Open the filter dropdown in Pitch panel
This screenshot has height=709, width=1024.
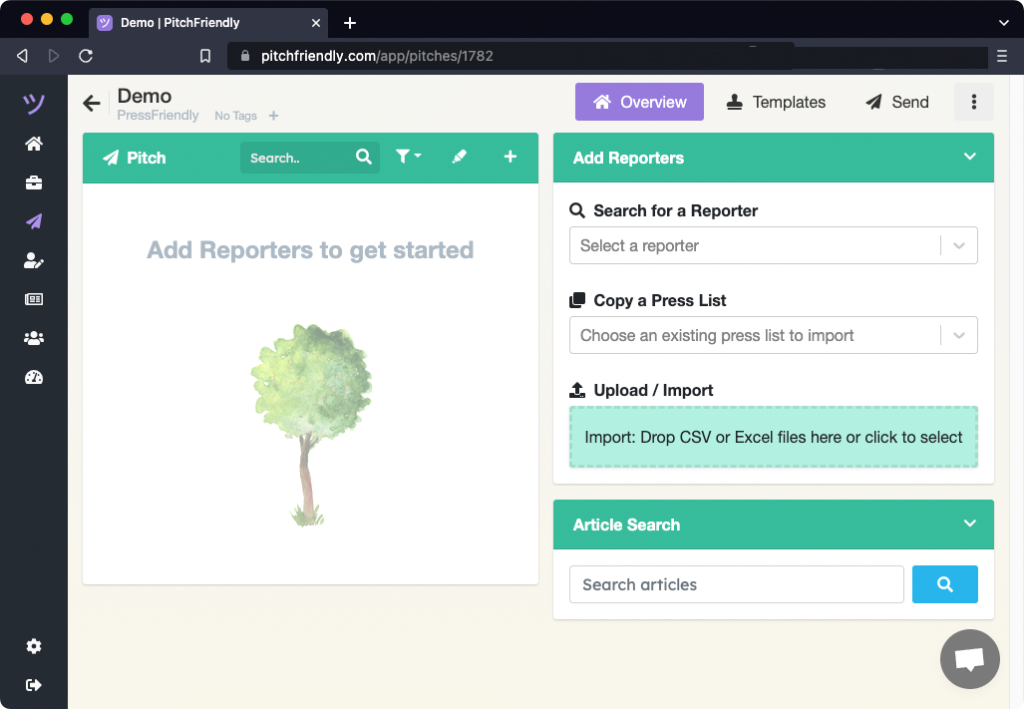click(x=407, y=157)
